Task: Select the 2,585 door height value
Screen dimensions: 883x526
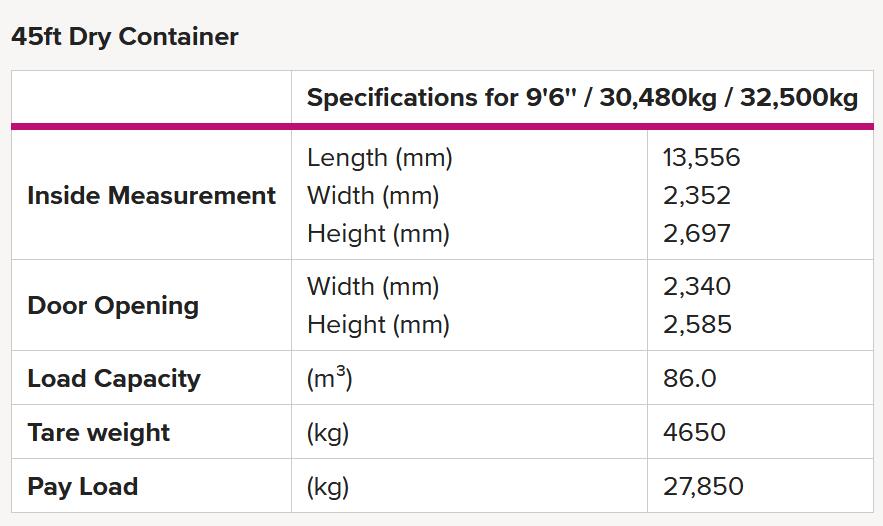Action: click(x=697, y=324)
